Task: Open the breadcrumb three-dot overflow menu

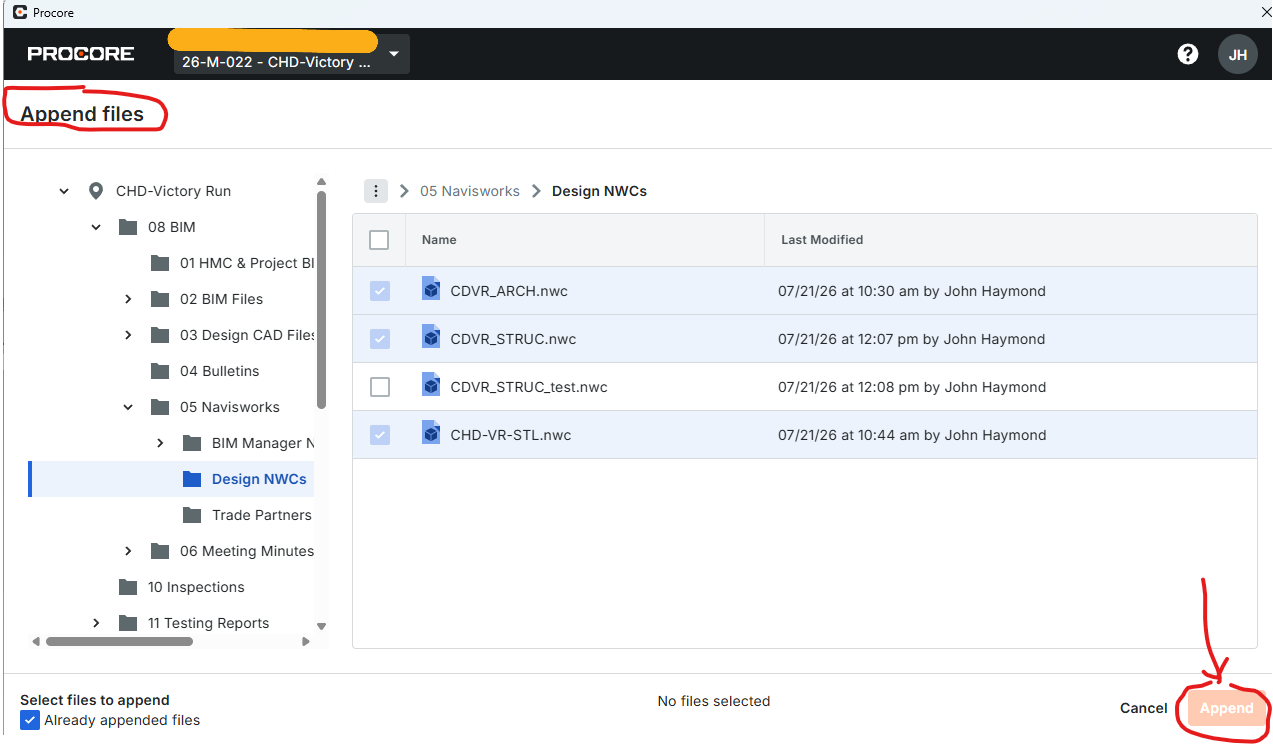Action: pos(375,191)
